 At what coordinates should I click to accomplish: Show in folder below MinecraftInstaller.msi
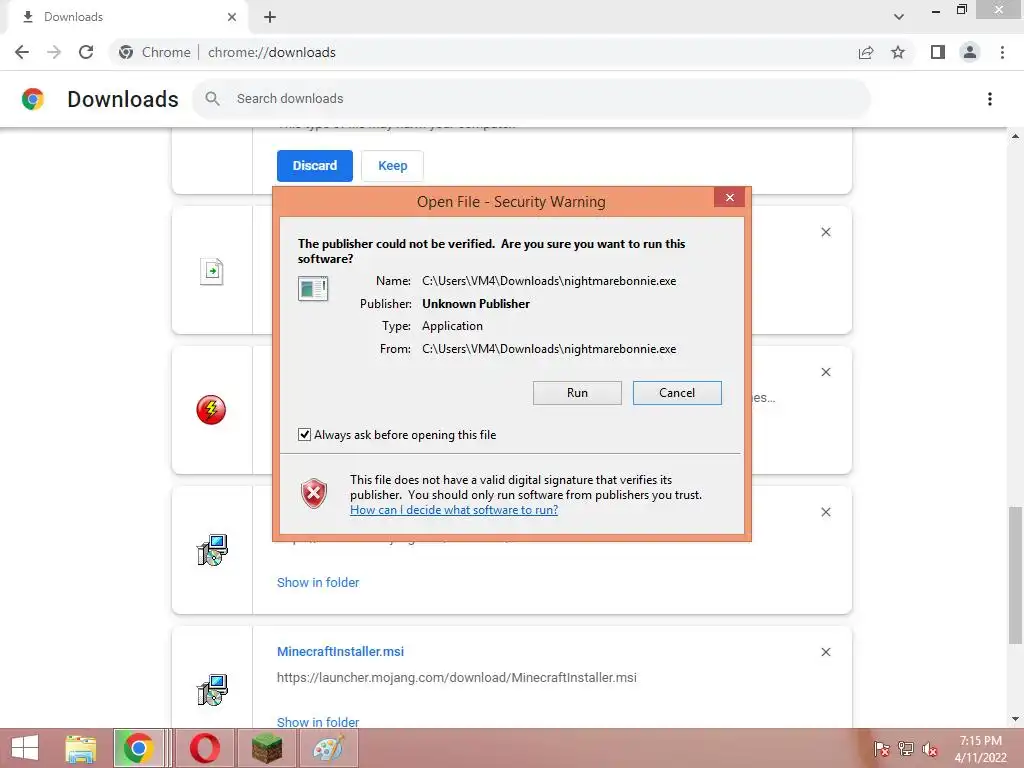pos(318,722)
